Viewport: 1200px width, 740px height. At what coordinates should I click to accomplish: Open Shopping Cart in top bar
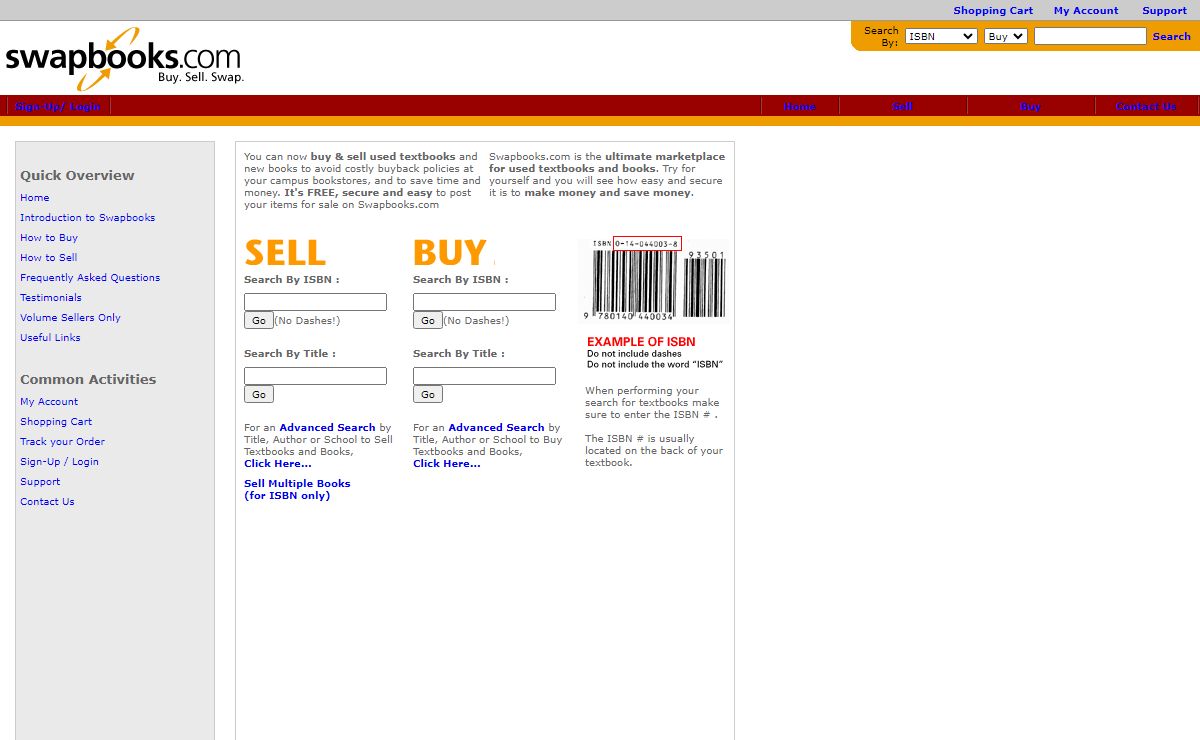[993, 10]
